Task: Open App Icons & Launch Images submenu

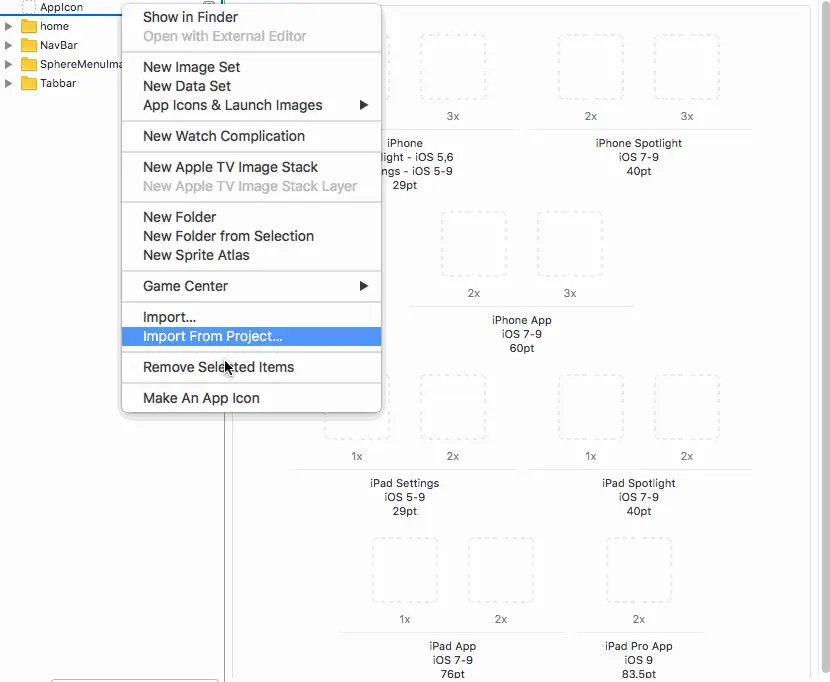Action: click(x=251, y=105)
